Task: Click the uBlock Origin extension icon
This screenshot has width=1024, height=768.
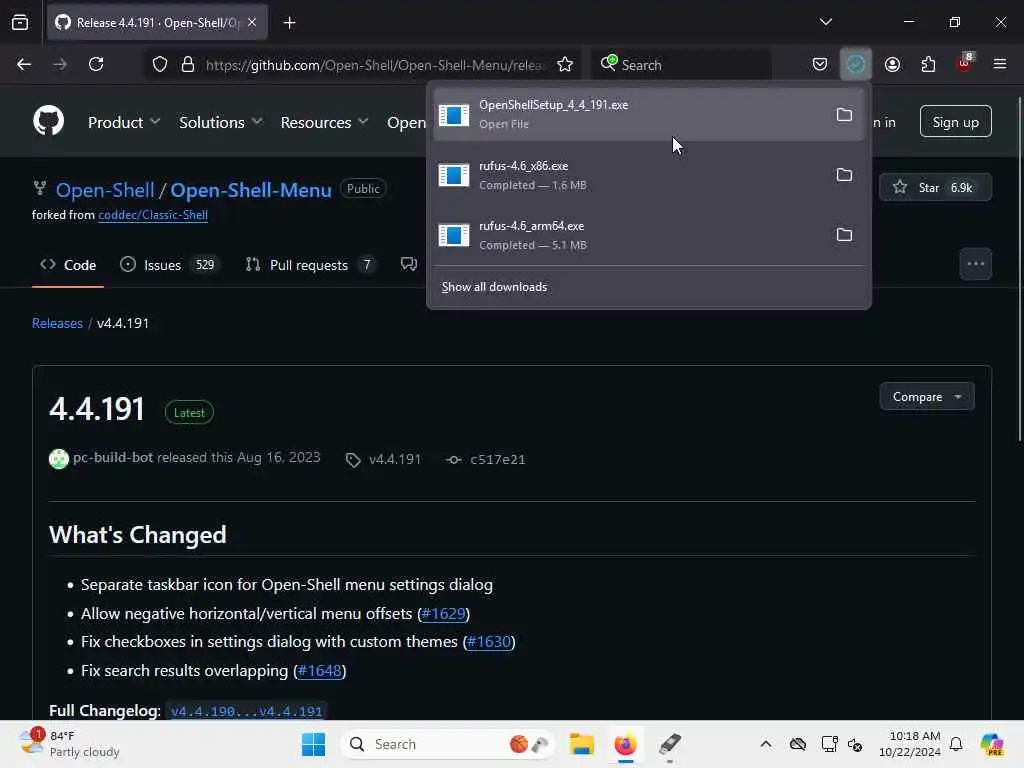Action: [965, 64]
